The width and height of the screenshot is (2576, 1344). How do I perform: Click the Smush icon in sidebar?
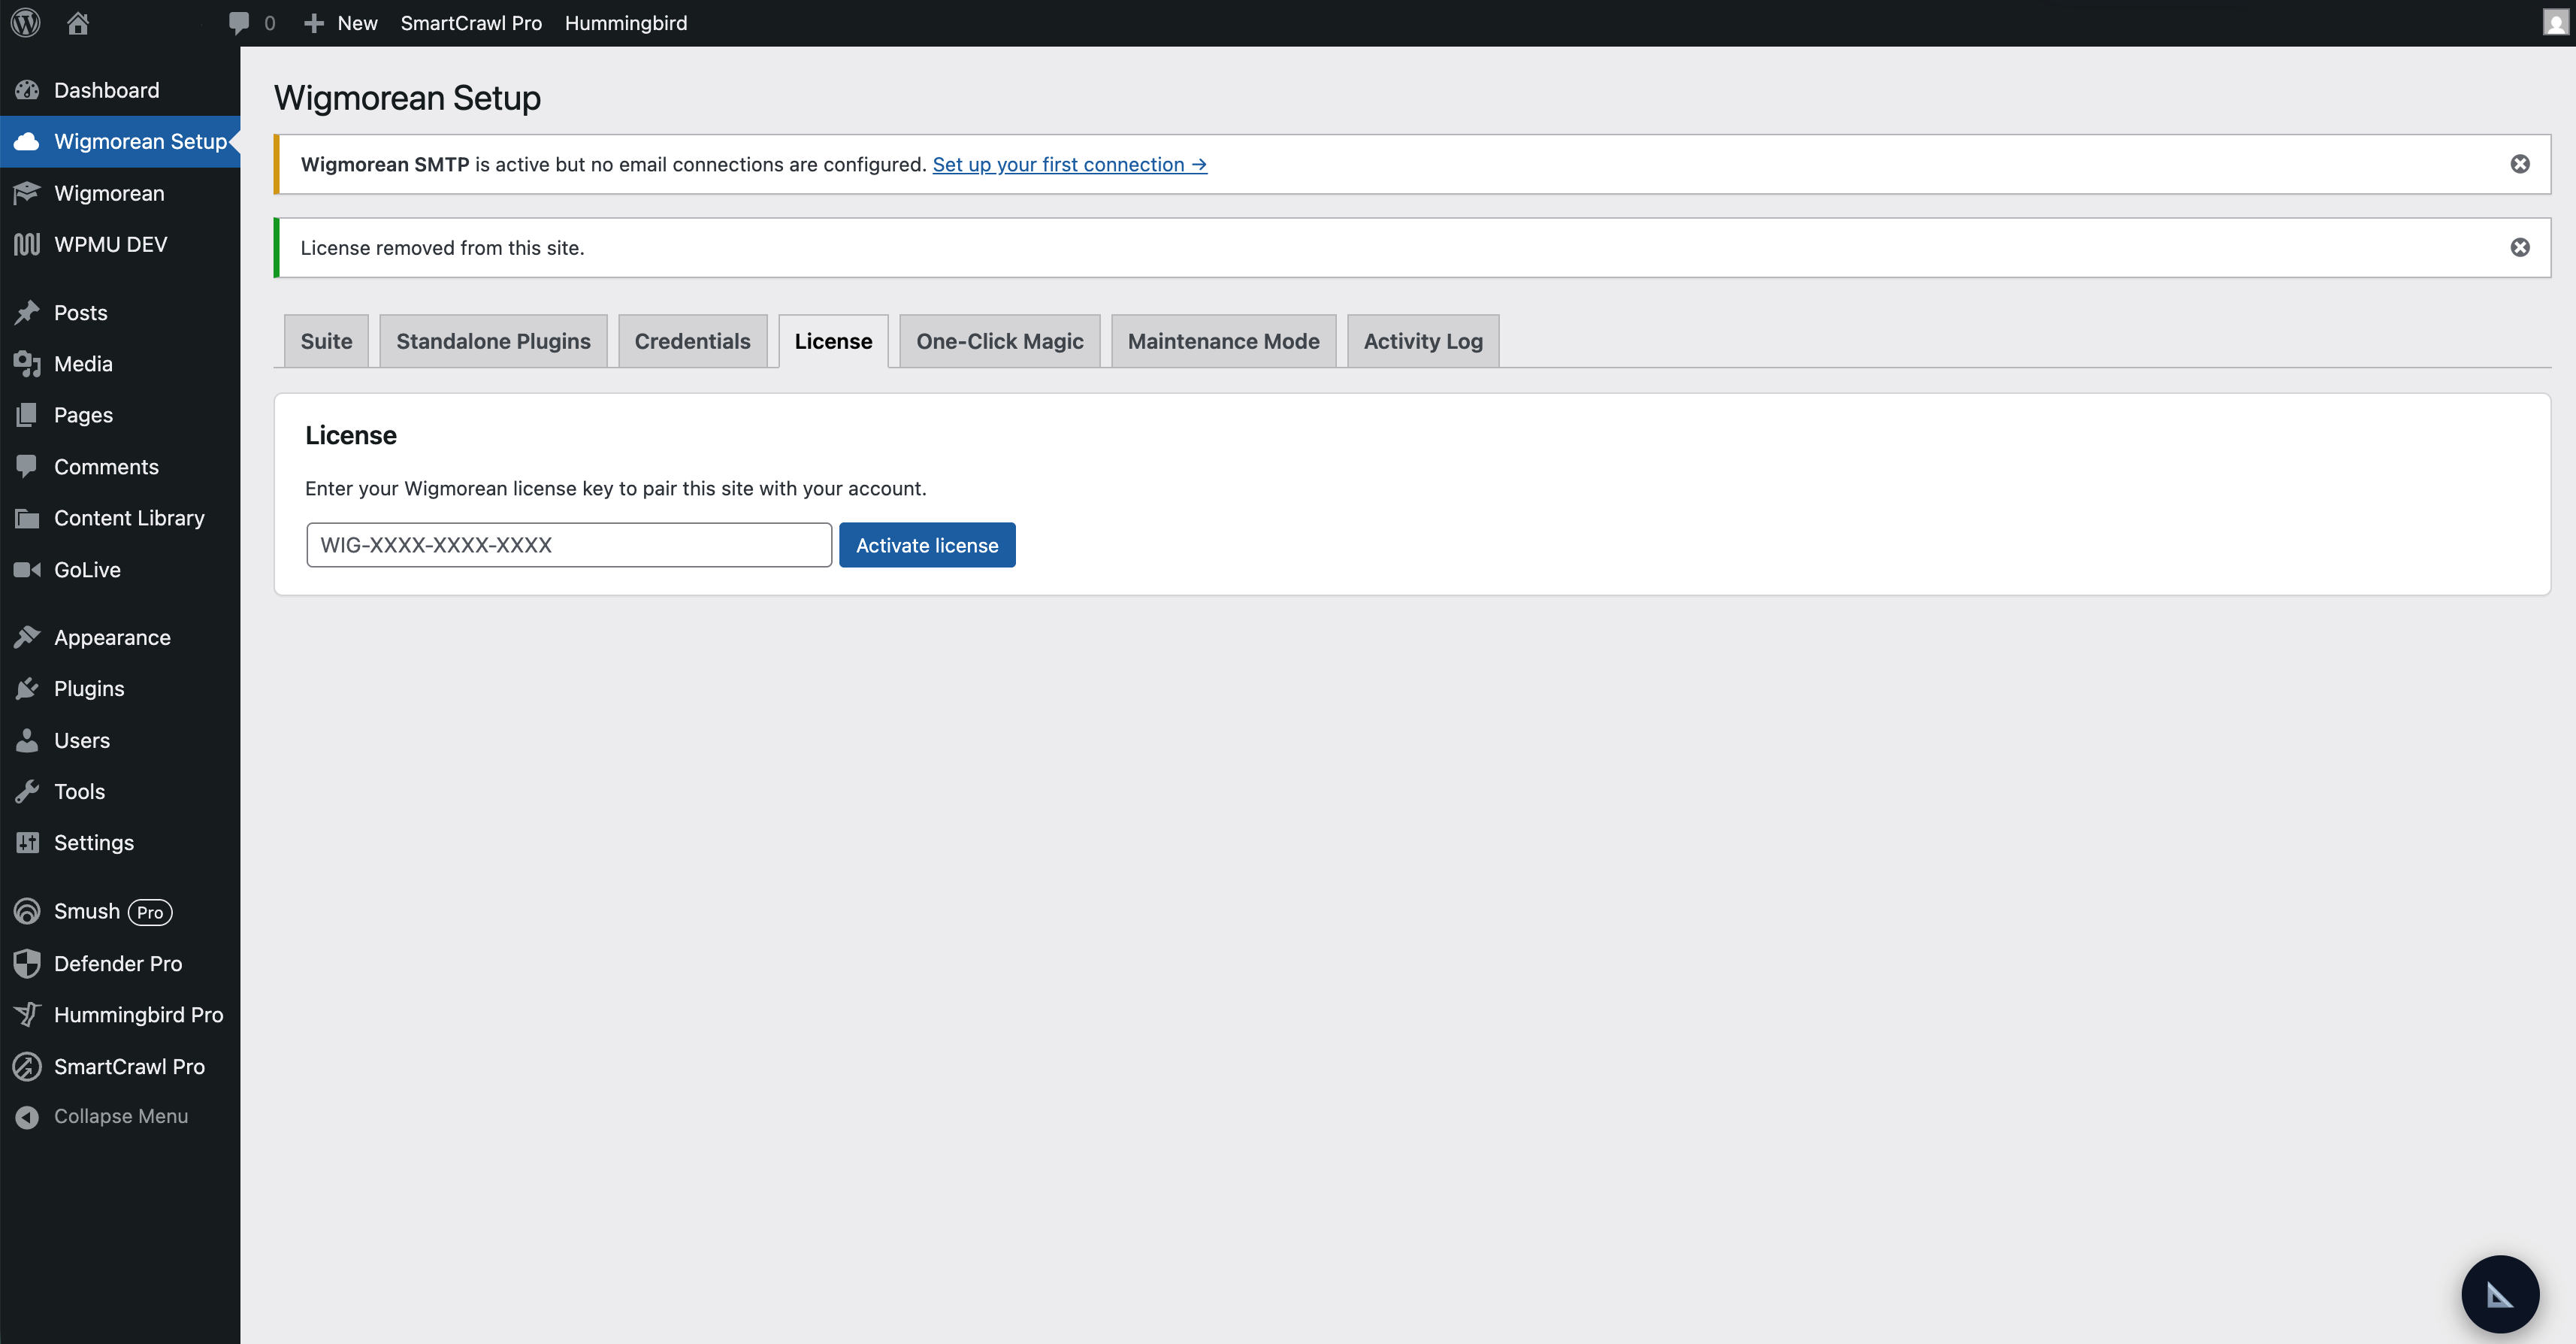coord(27,911)
